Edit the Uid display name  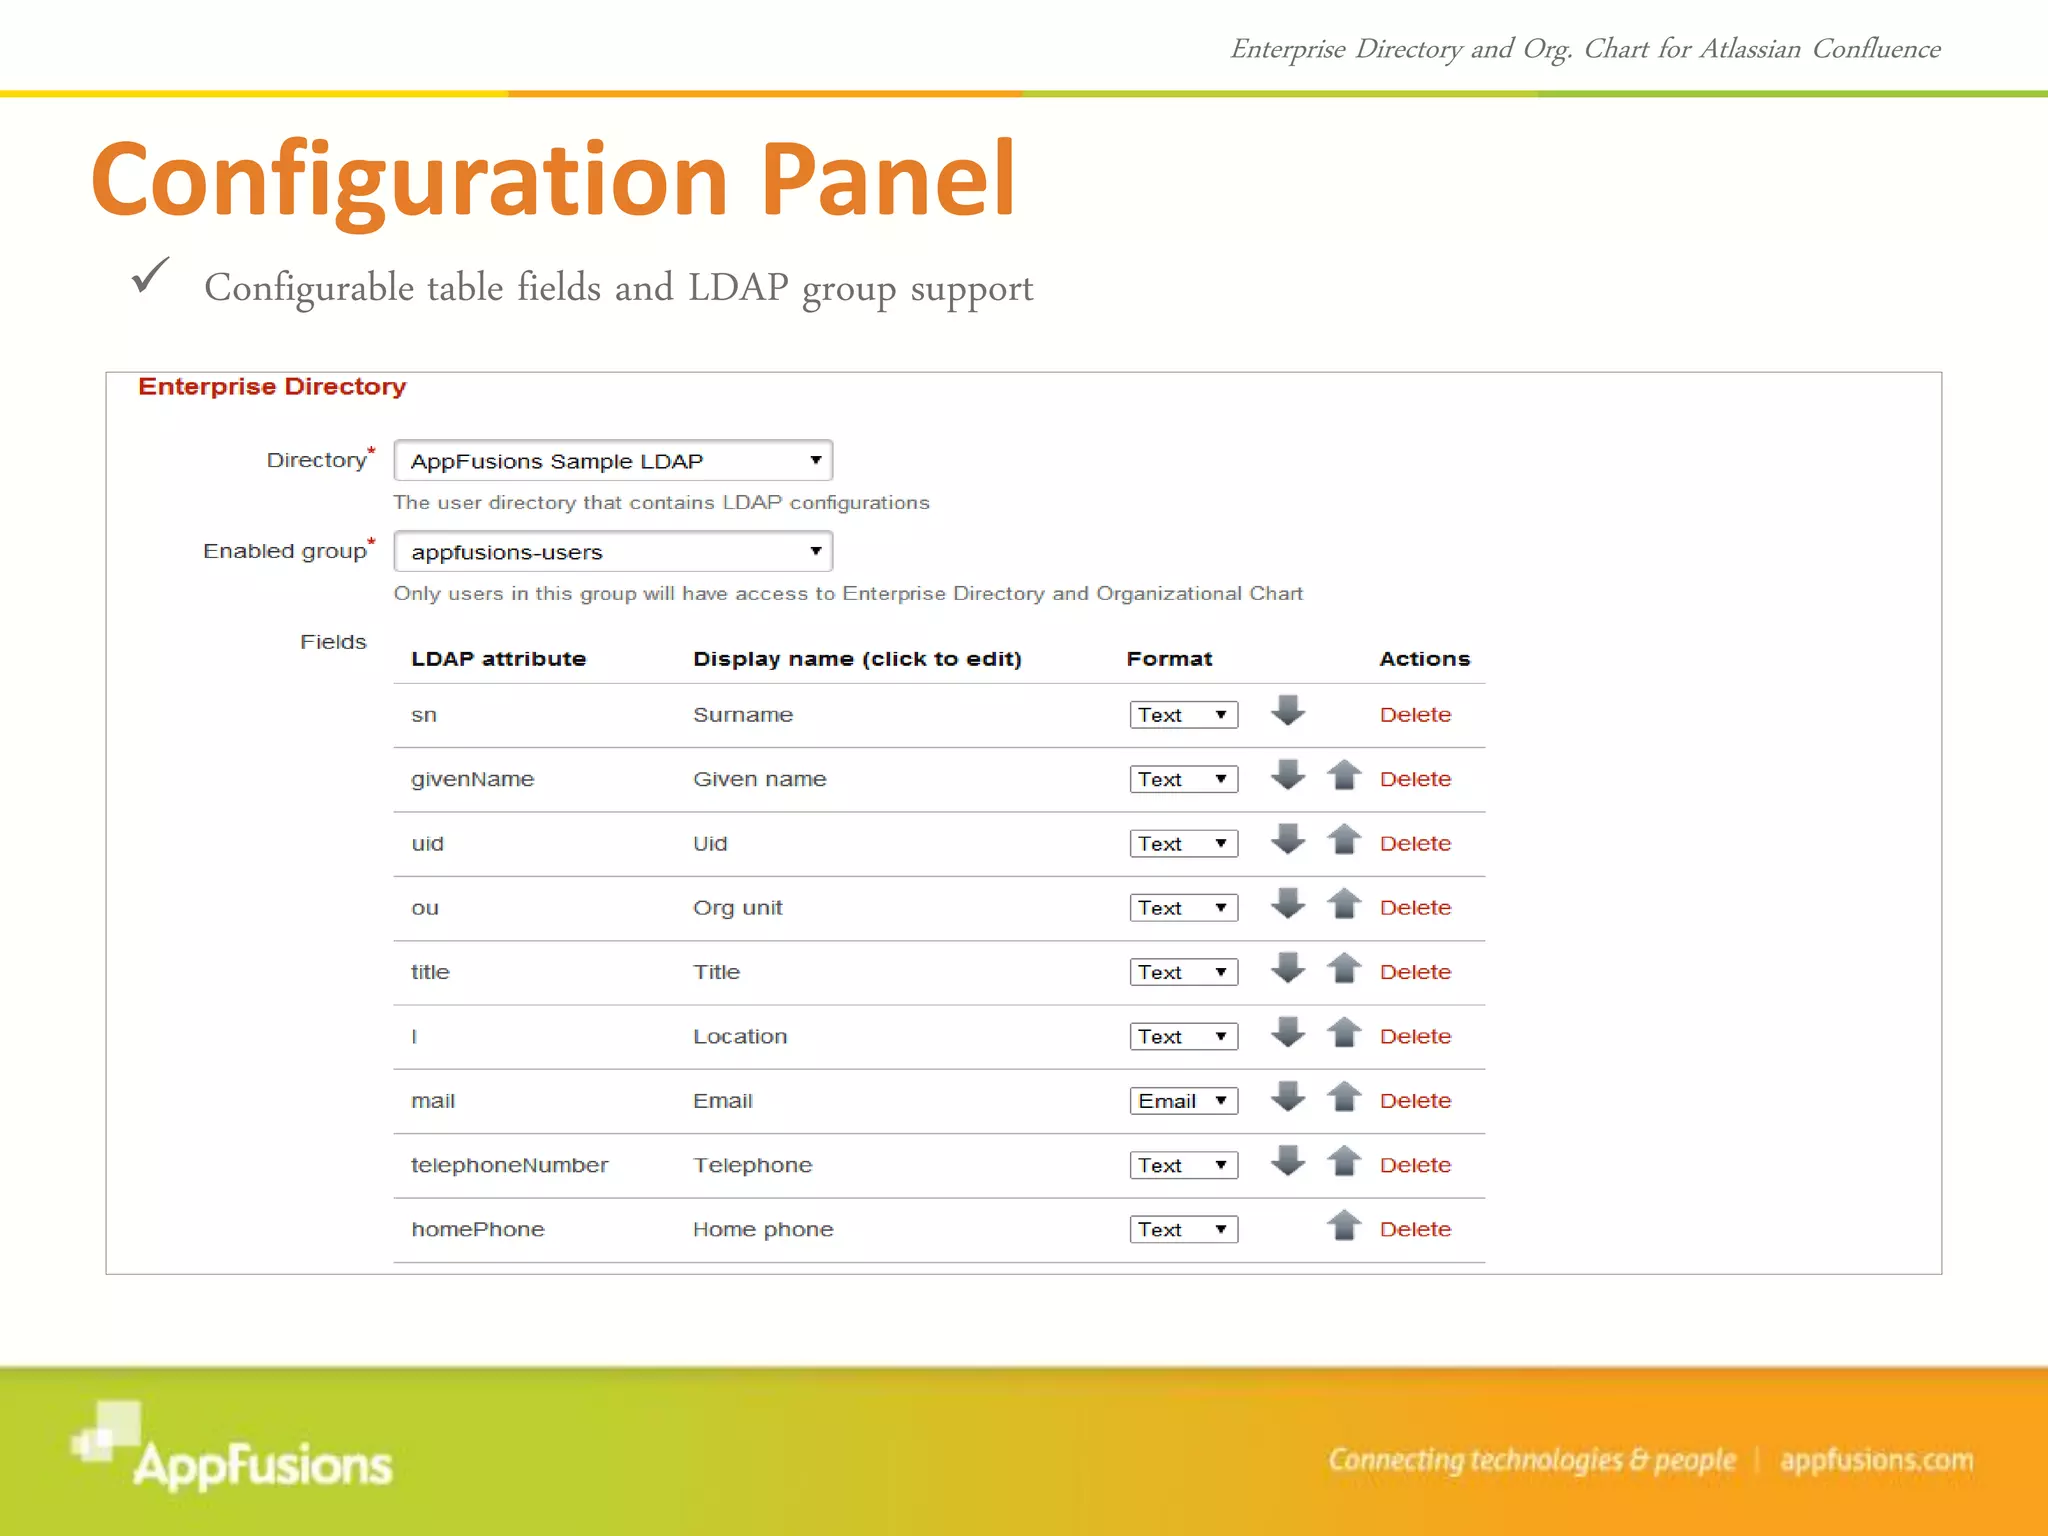tap(710, 844)
